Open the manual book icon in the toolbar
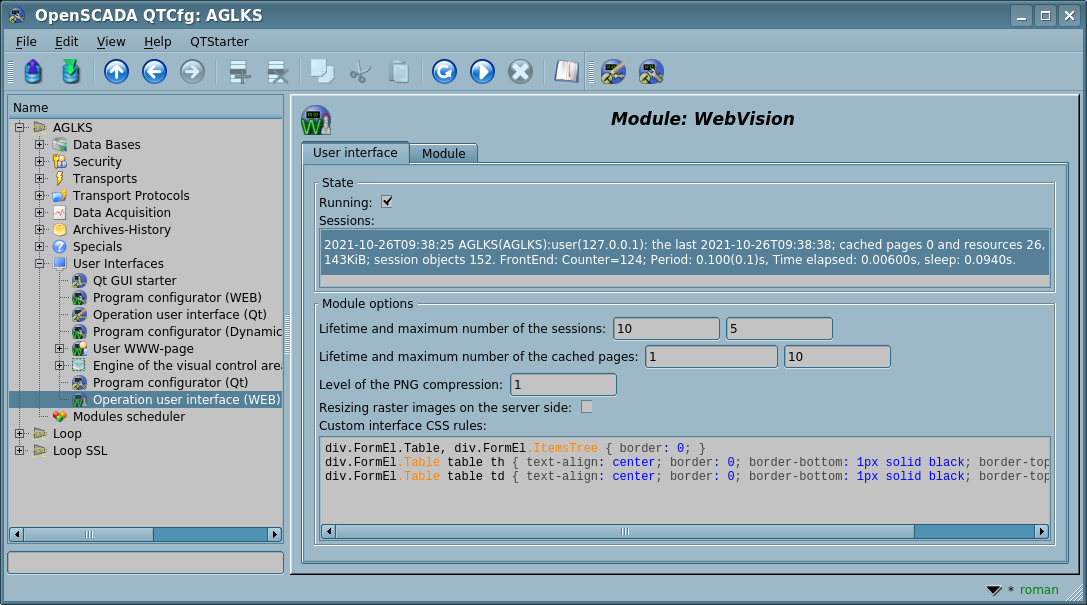This screenshot has width=1087, height=605. pyautogui.click(x=567, y=72)
